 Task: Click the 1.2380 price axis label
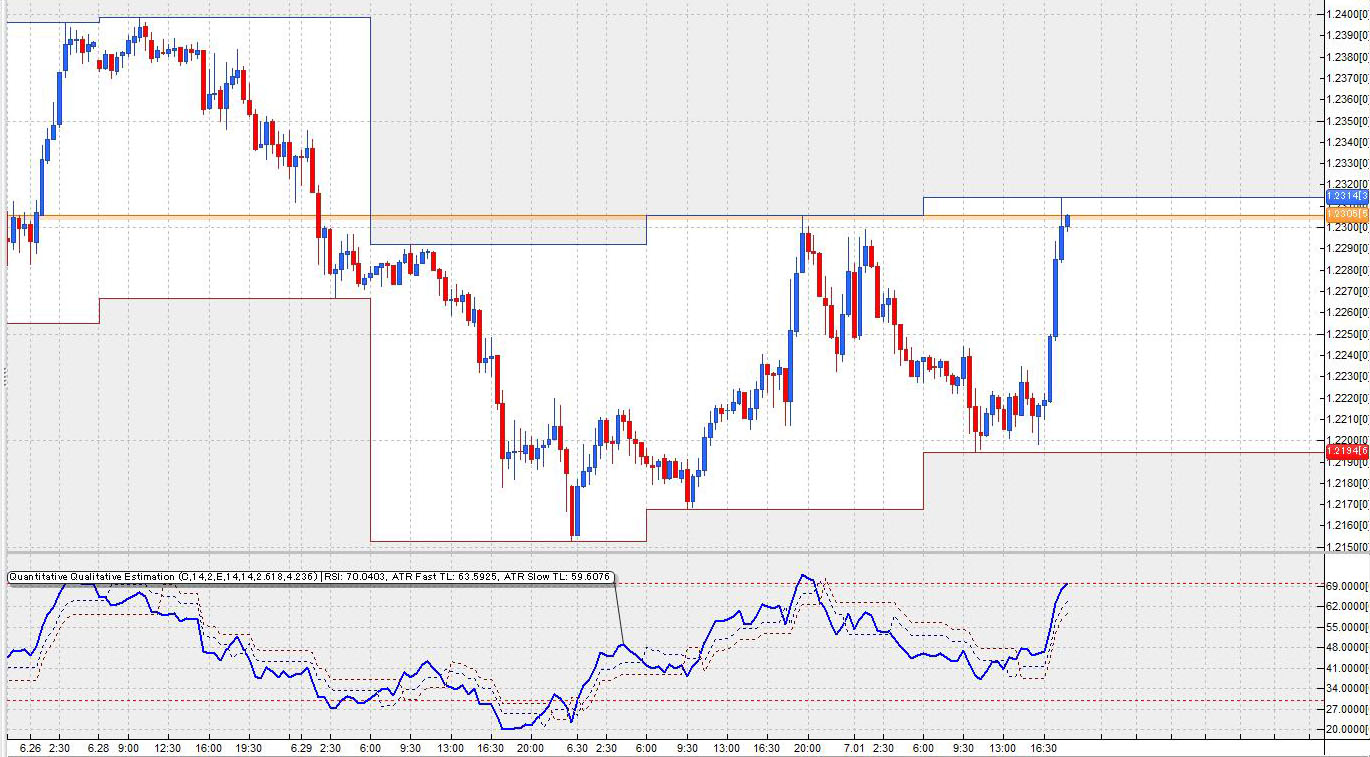tap(1349, 56)
